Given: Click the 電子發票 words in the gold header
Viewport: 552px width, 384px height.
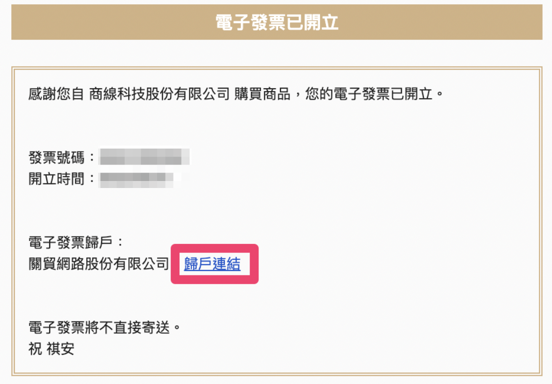Looking at the screenshot, I should click(250, 22).
